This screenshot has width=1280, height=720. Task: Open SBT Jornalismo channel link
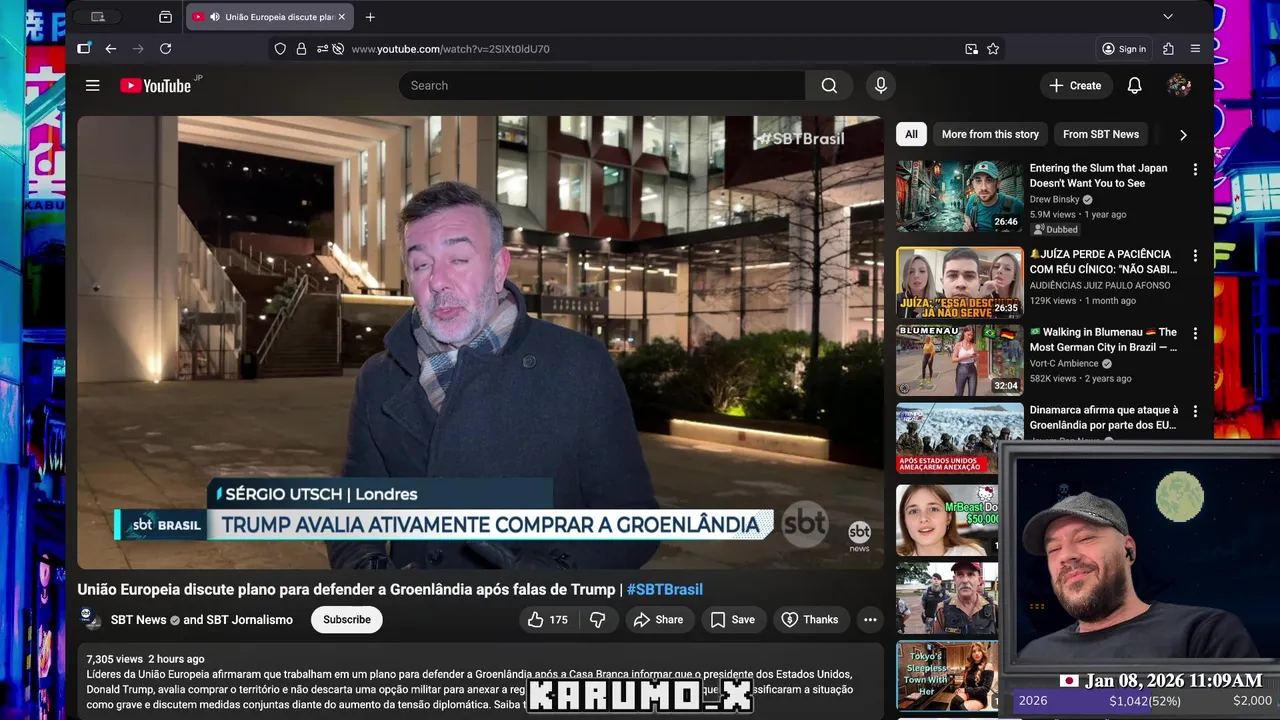click(x=250, y=620)
